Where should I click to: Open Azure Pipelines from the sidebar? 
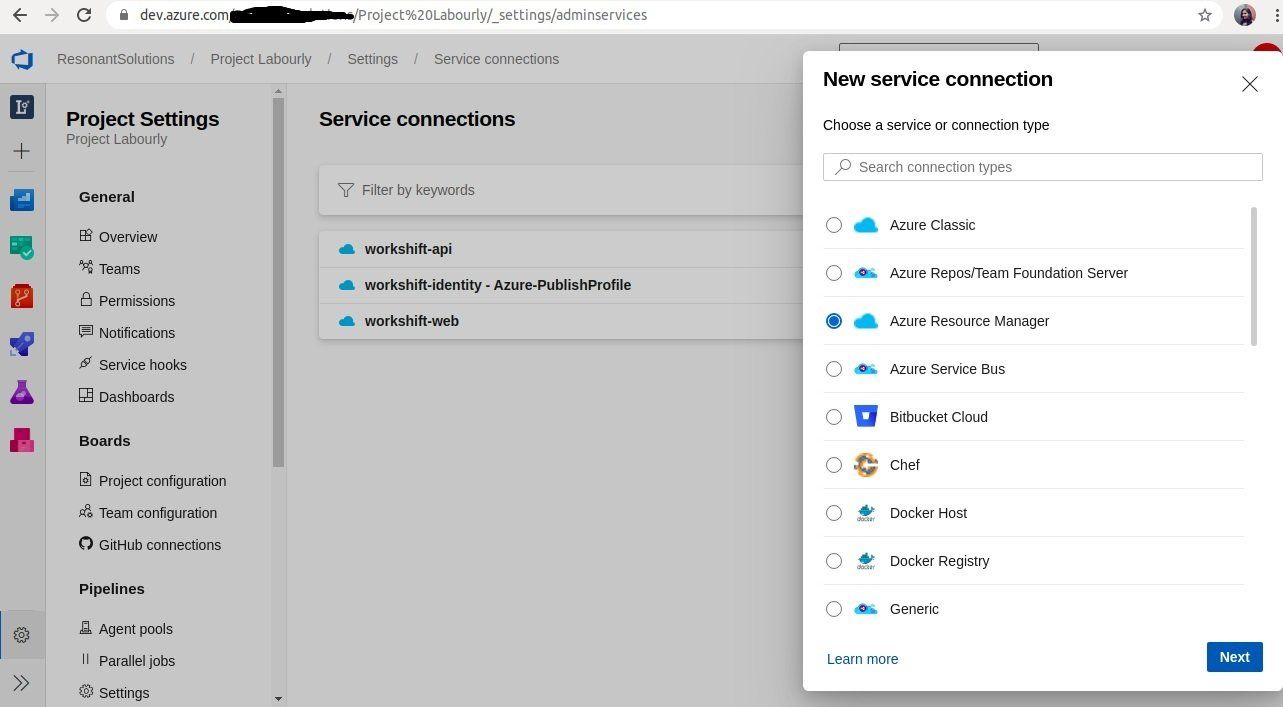22,345
